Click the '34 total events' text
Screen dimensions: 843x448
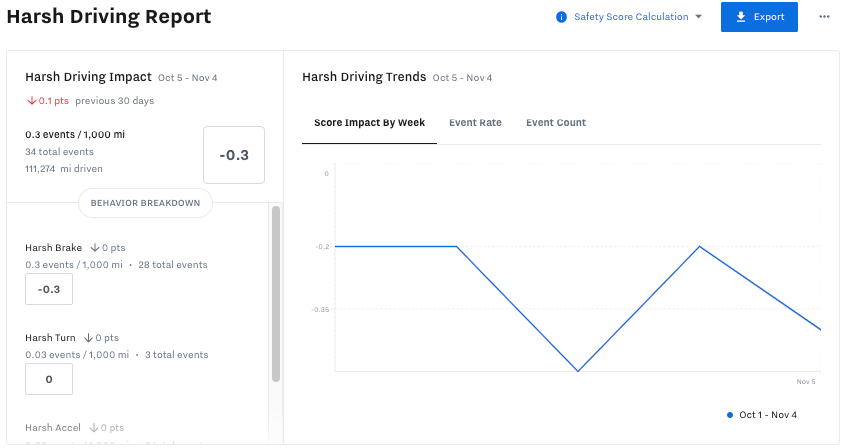click(x=59, y=152)
